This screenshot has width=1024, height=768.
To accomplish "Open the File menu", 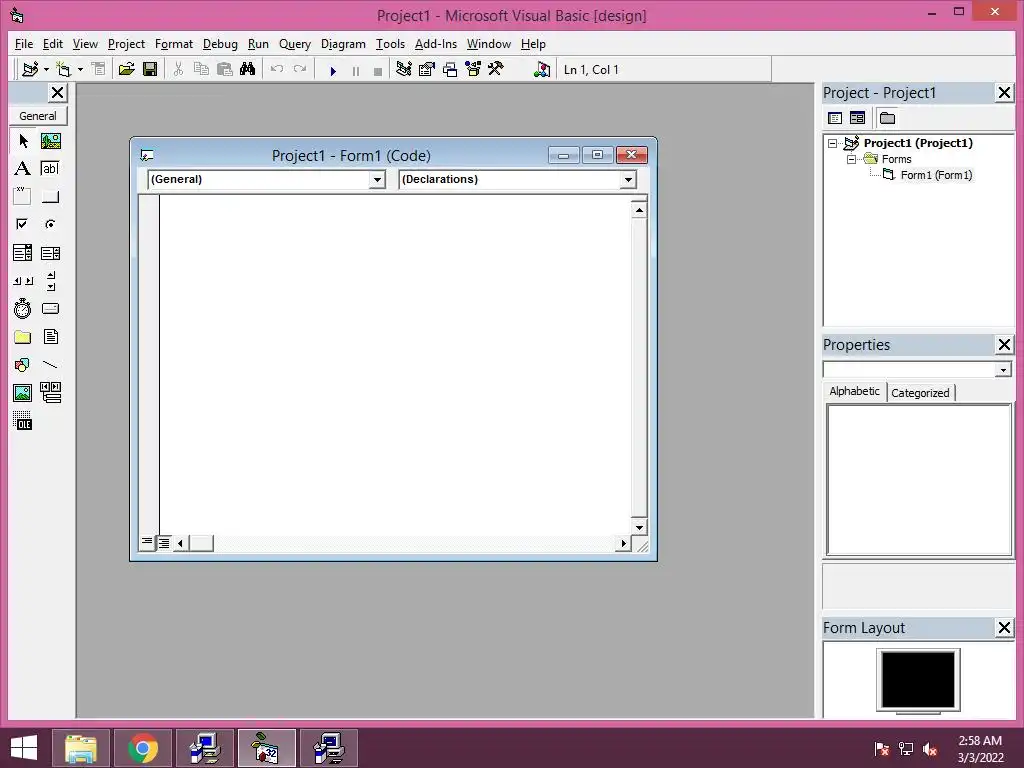I will click(24, 44).
